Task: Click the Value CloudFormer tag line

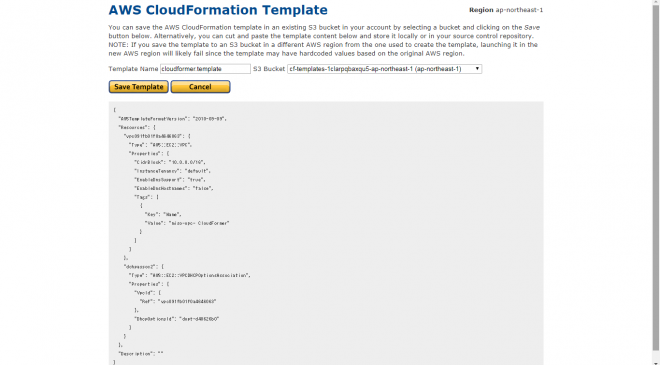Action: point(187,223)
